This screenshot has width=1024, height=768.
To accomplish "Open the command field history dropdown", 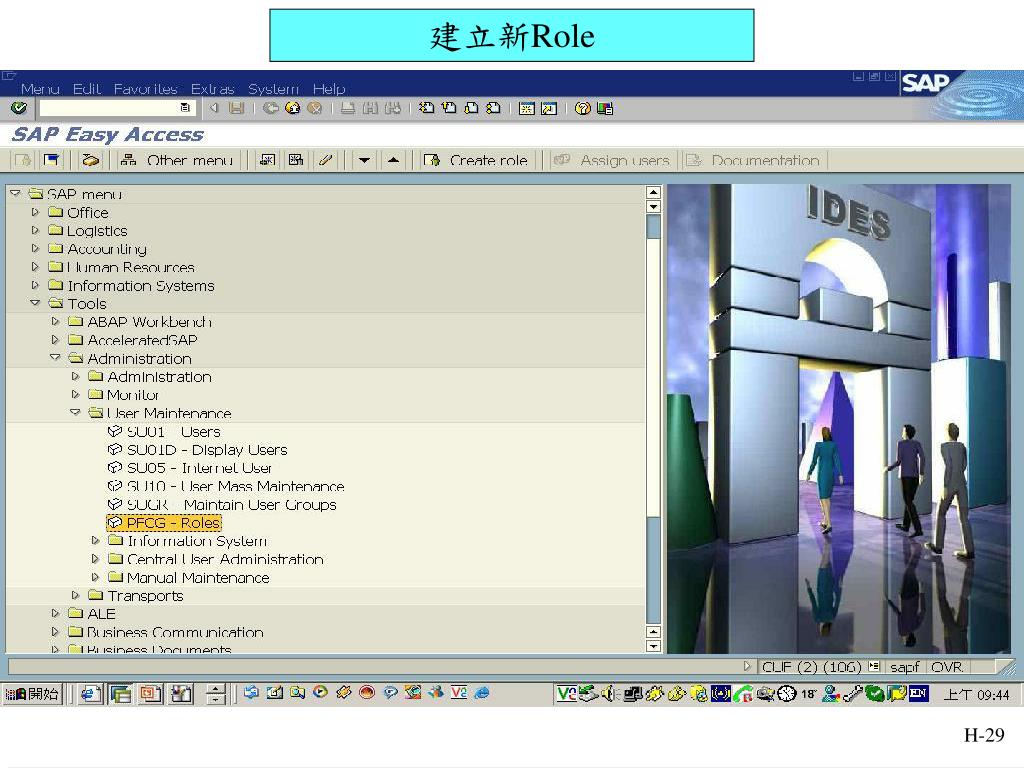I will coord(185,108).
